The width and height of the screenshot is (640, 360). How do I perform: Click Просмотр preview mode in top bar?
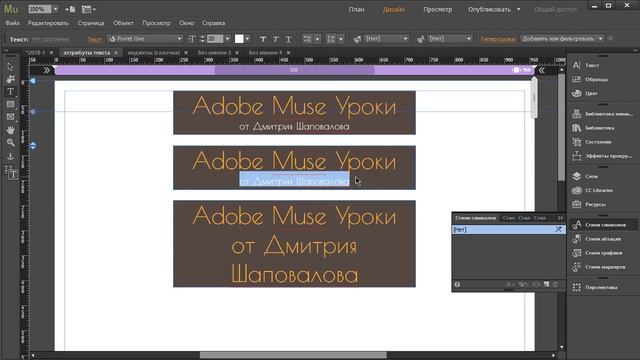click(437, 9)
